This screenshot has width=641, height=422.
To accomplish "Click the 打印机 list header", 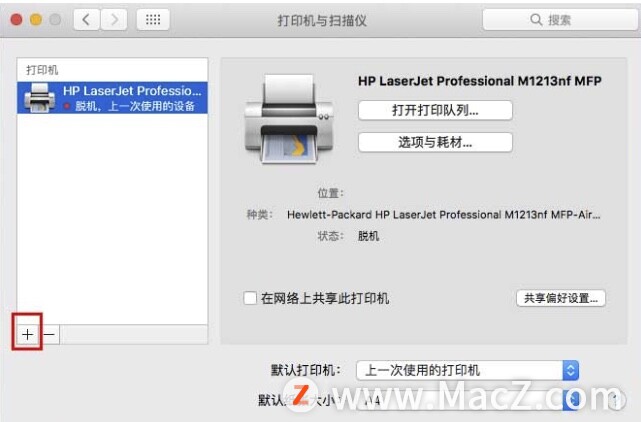I will [42, 70].
